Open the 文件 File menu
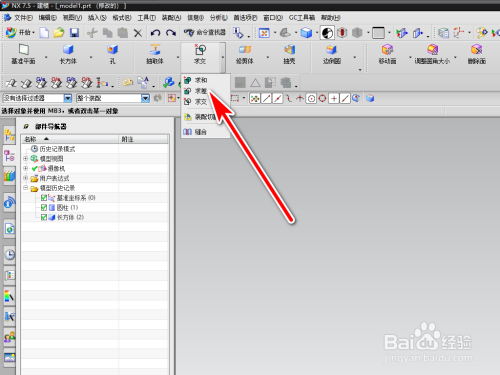500x375 pixels. coord(23,18)
